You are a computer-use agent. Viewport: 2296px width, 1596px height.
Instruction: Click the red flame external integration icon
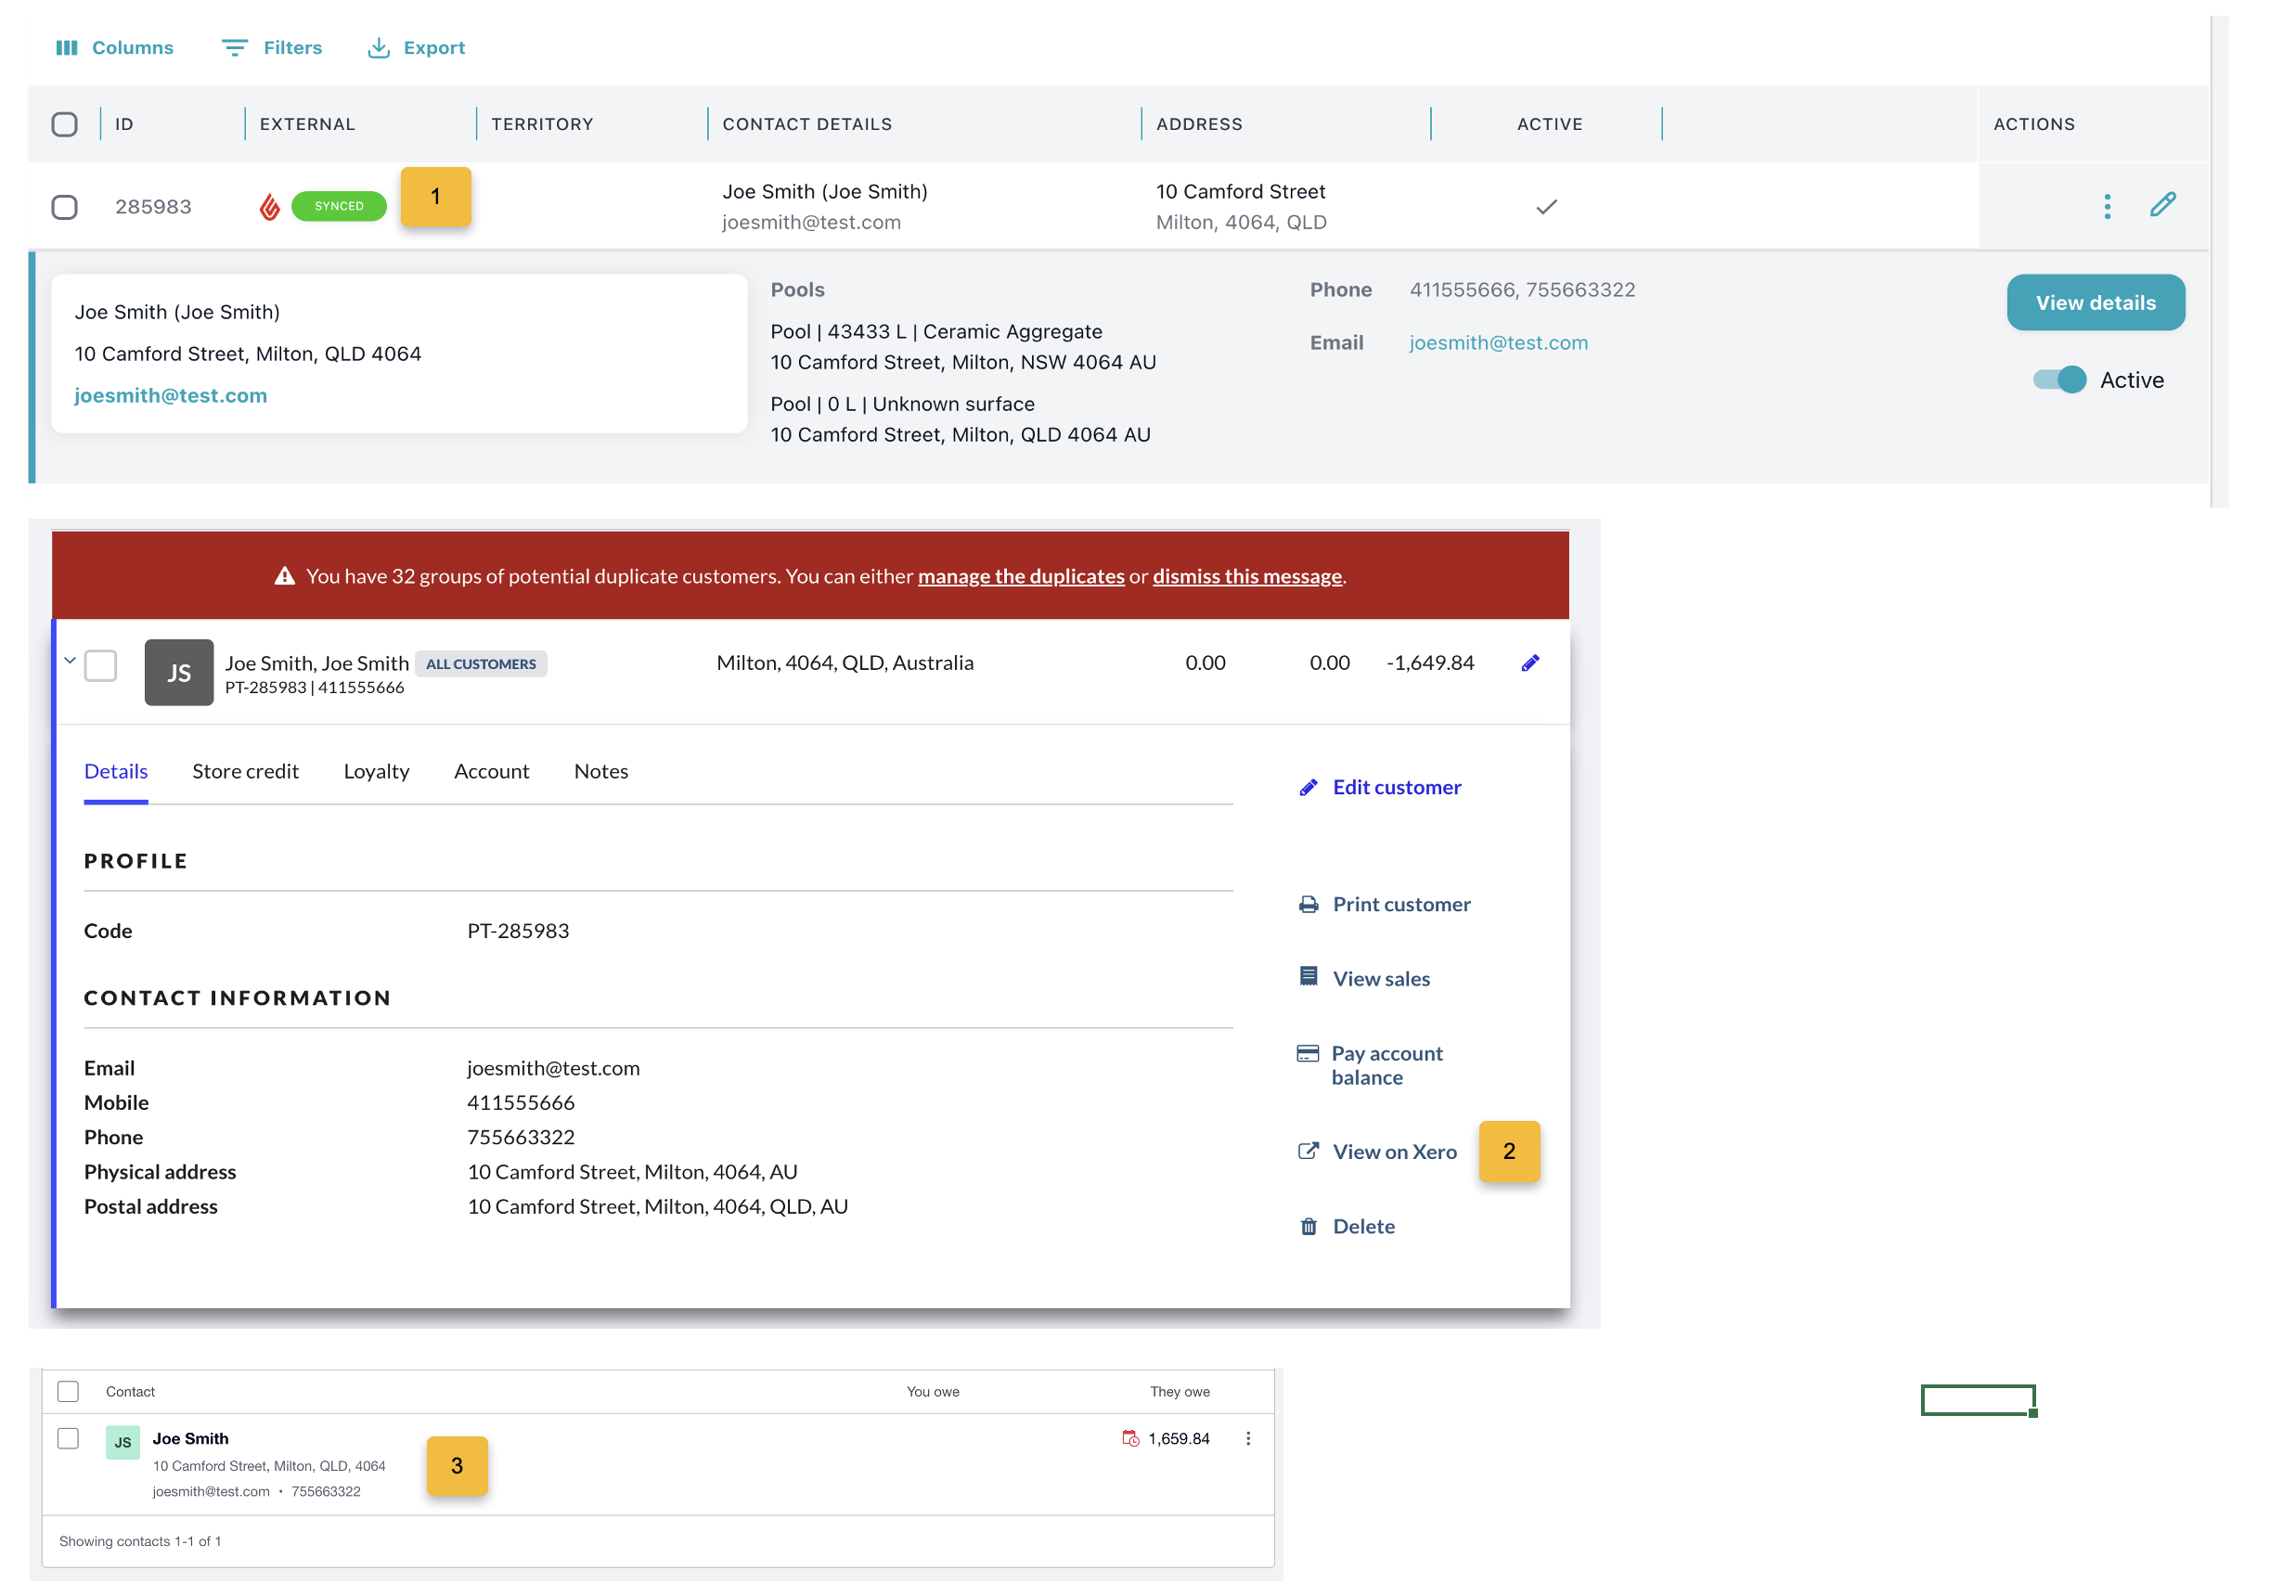(269, 207)
